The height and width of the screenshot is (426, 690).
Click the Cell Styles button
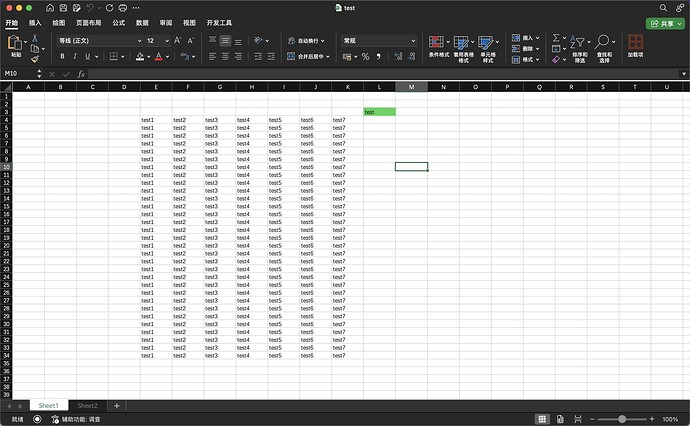click(x=488, y=48)
